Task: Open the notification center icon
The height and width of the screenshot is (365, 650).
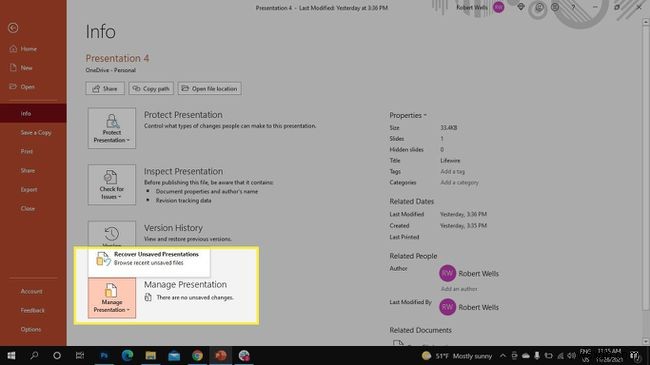Action: (635, 356)
